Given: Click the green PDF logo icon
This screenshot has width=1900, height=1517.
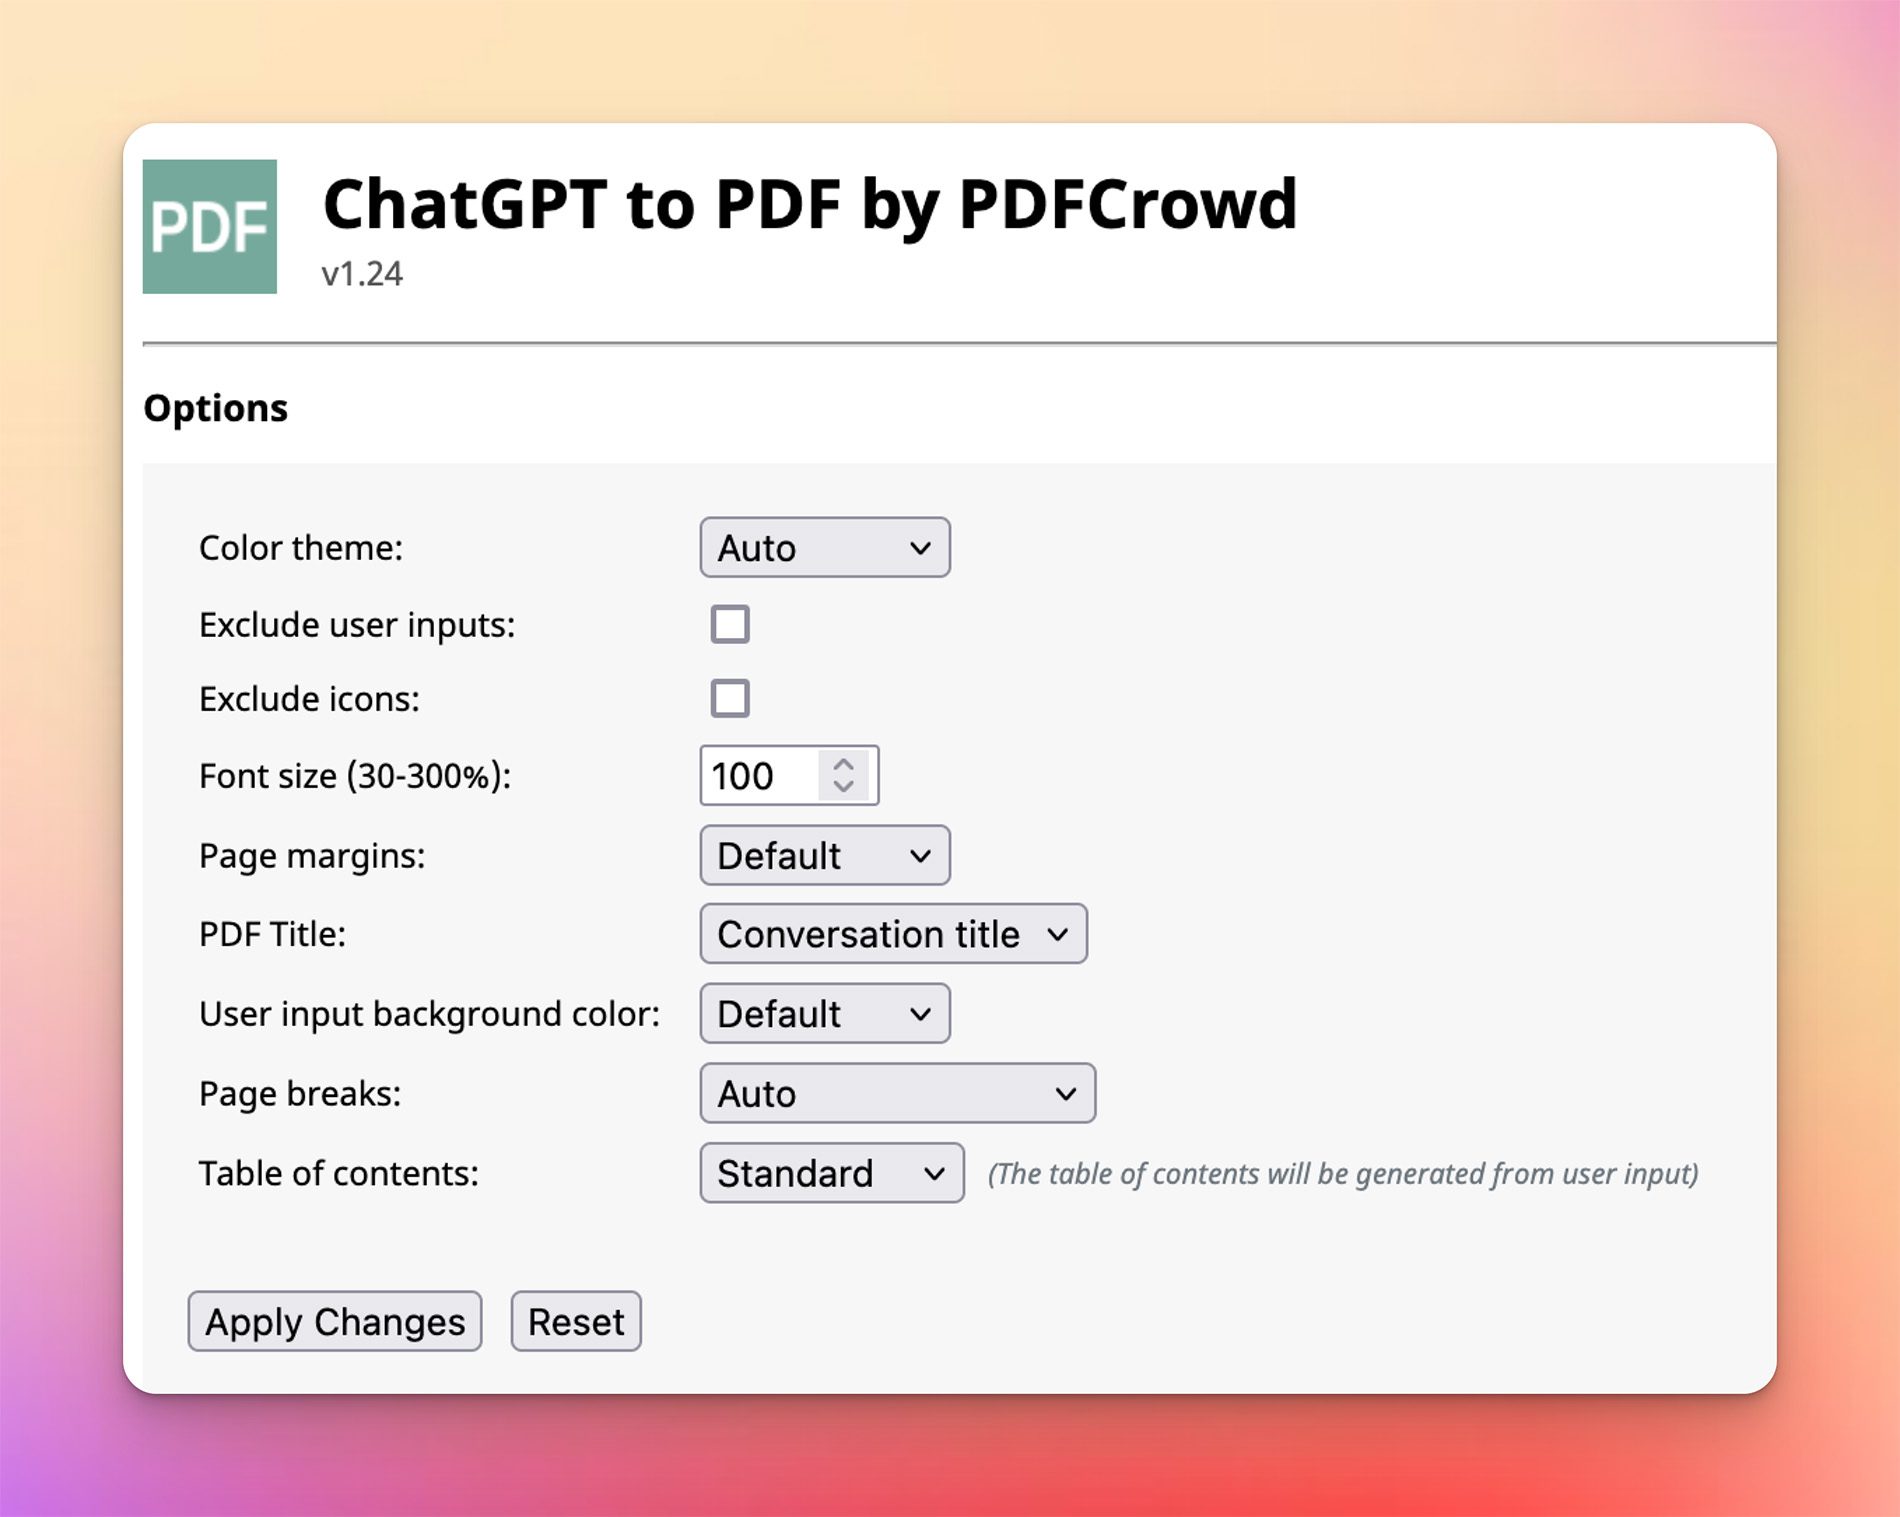Looking at the screenshot, I should click(x=210, y=223).
